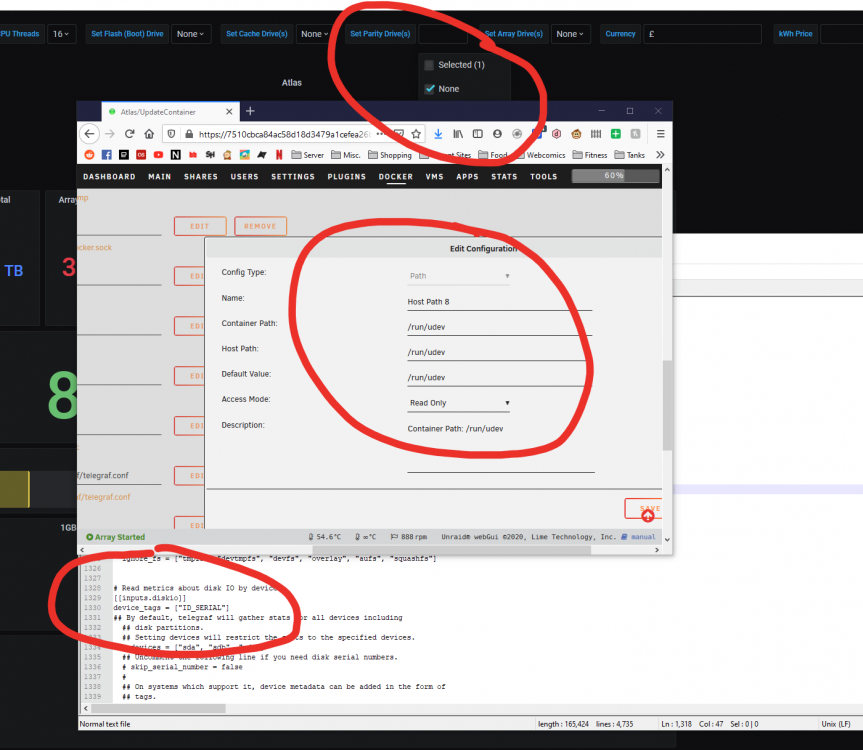
Task: Click the REMOVE button
Action: (260, 226)
